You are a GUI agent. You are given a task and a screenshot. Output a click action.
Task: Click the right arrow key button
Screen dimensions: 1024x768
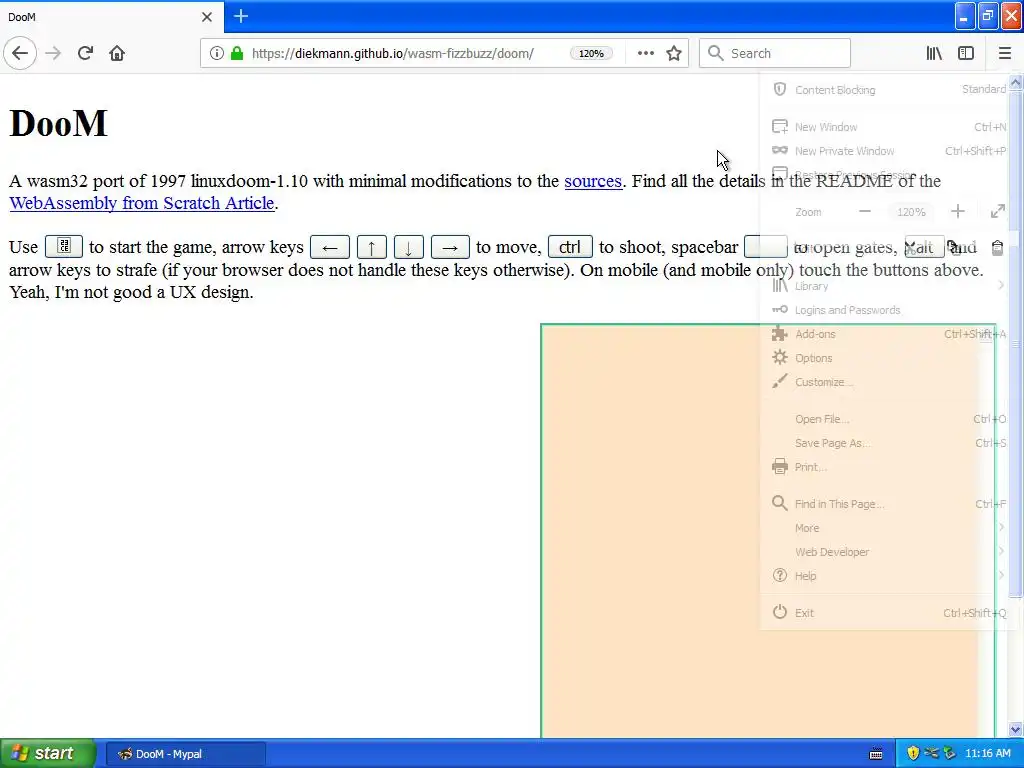pyautogui.click(x=450, y=248)
